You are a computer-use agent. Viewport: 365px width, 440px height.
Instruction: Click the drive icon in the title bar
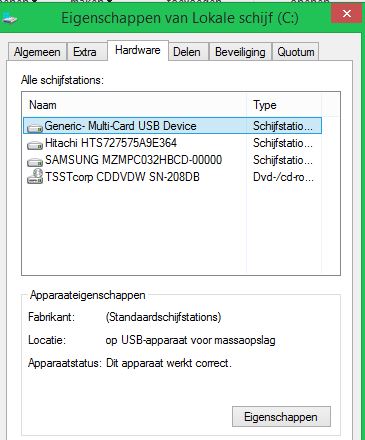(x=9, y=18)
